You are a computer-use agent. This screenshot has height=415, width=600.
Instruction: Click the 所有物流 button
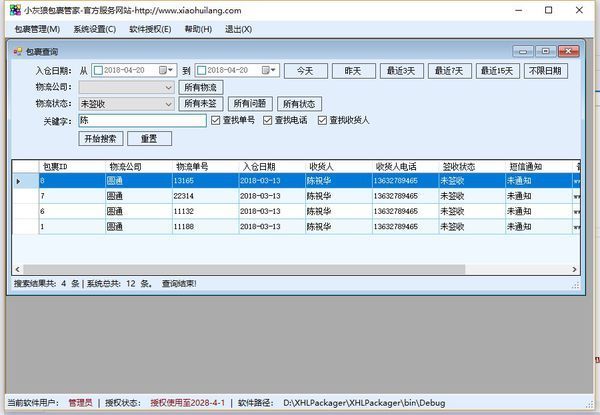(201, 87)
